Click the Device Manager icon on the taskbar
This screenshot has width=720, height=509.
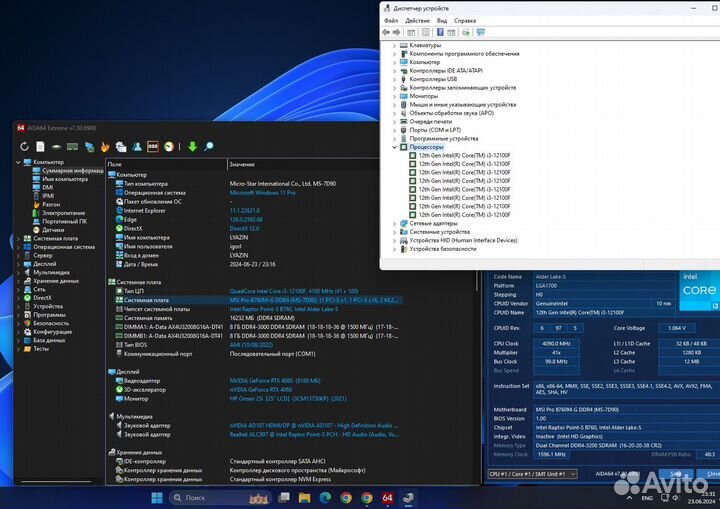coord(408,498)
